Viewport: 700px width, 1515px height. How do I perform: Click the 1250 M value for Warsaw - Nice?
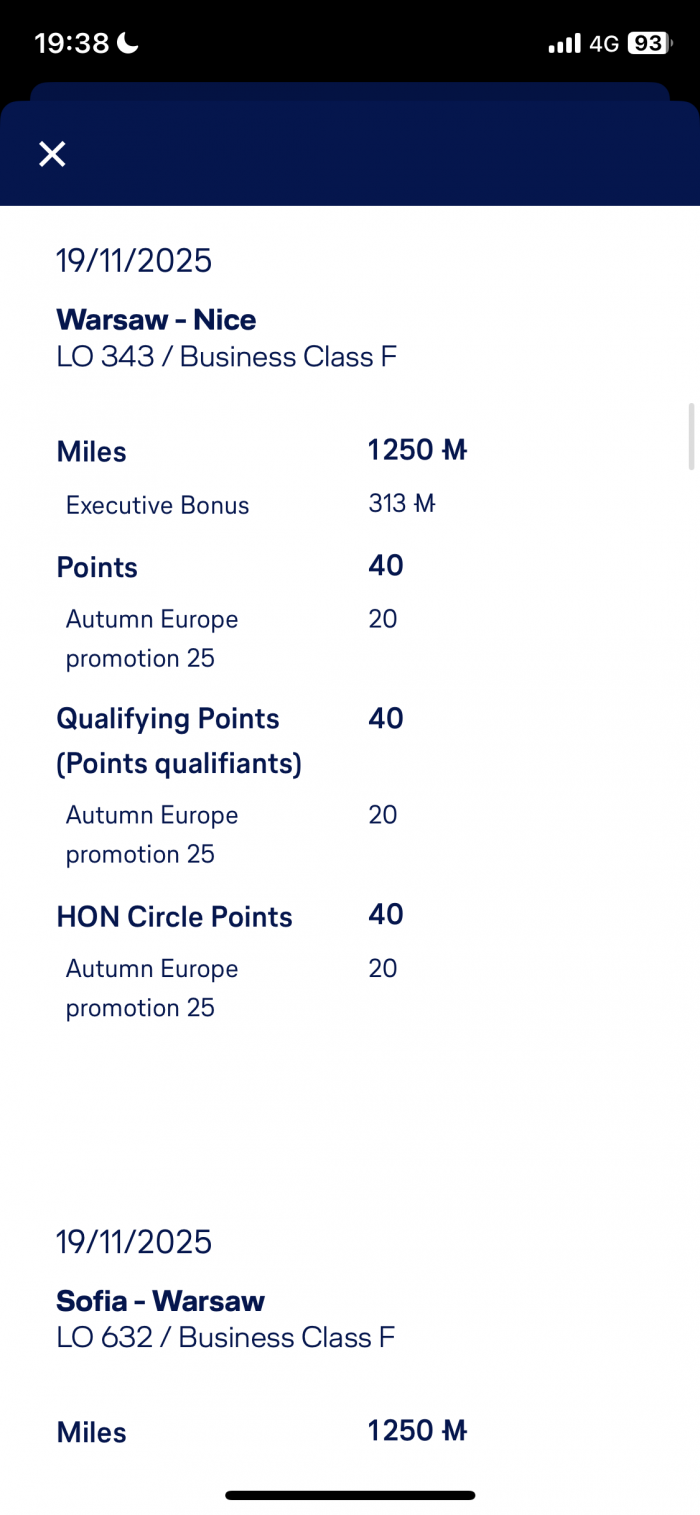[x=417, y=451]
